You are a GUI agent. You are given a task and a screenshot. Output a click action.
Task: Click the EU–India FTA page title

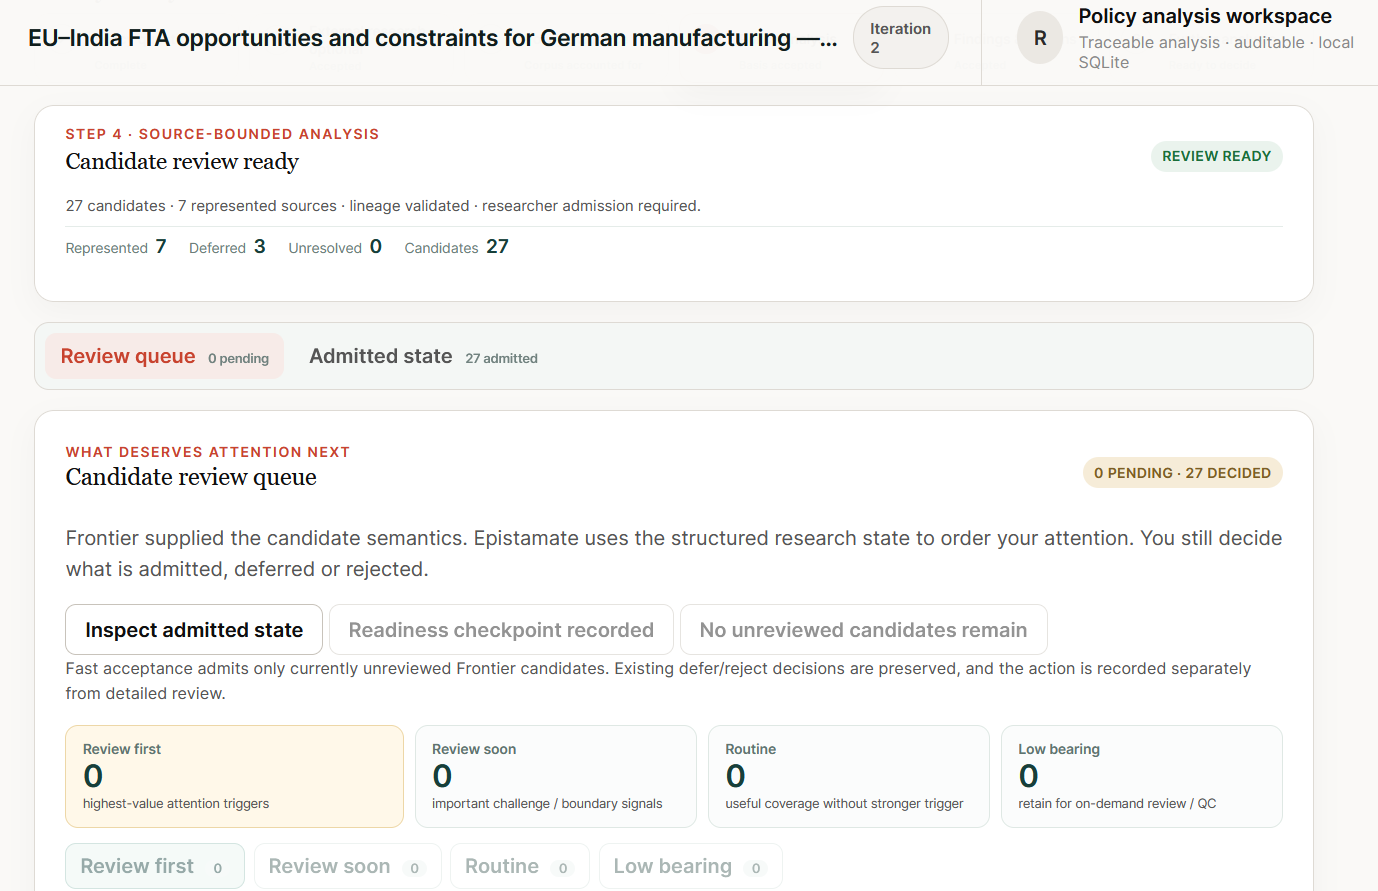[x=432, y=38]
